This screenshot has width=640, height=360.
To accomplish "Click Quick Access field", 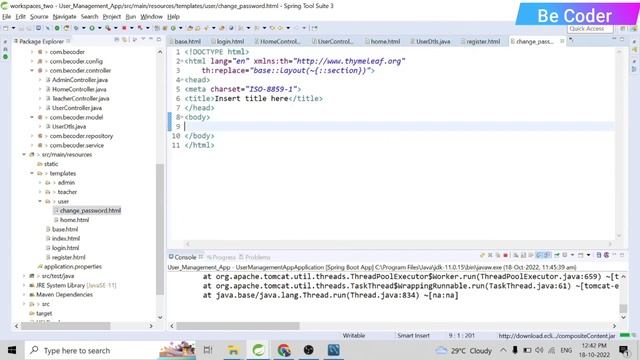I will point(590,29).
